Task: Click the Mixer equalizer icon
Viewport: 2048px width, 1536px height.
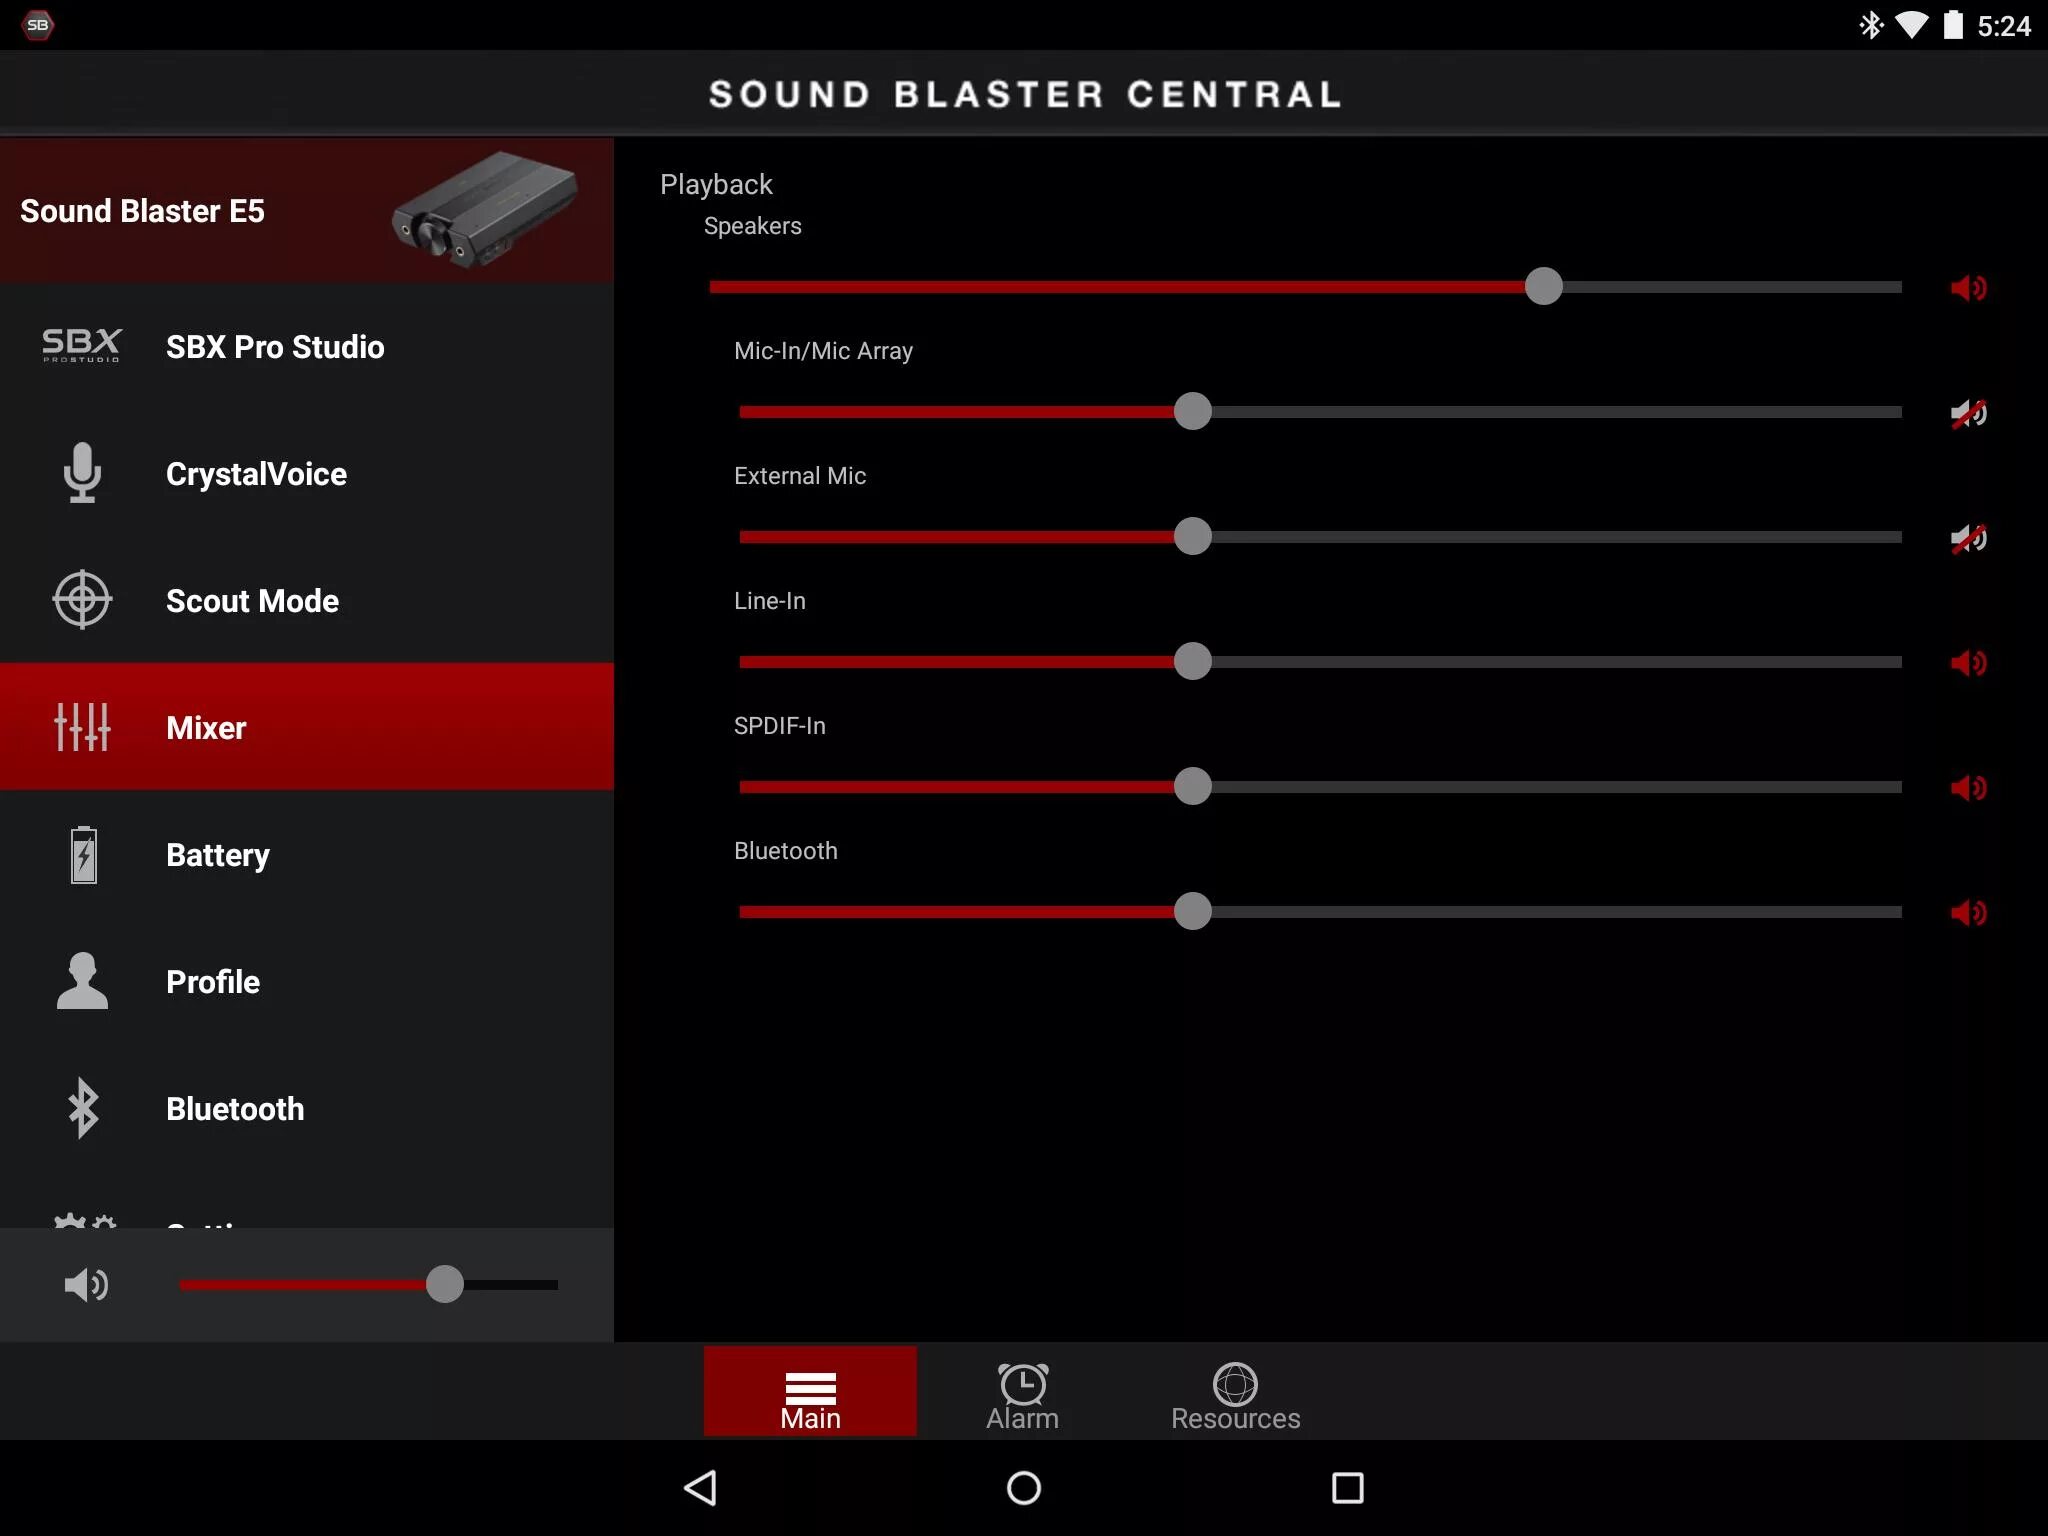Action: (x=79, y=726)
